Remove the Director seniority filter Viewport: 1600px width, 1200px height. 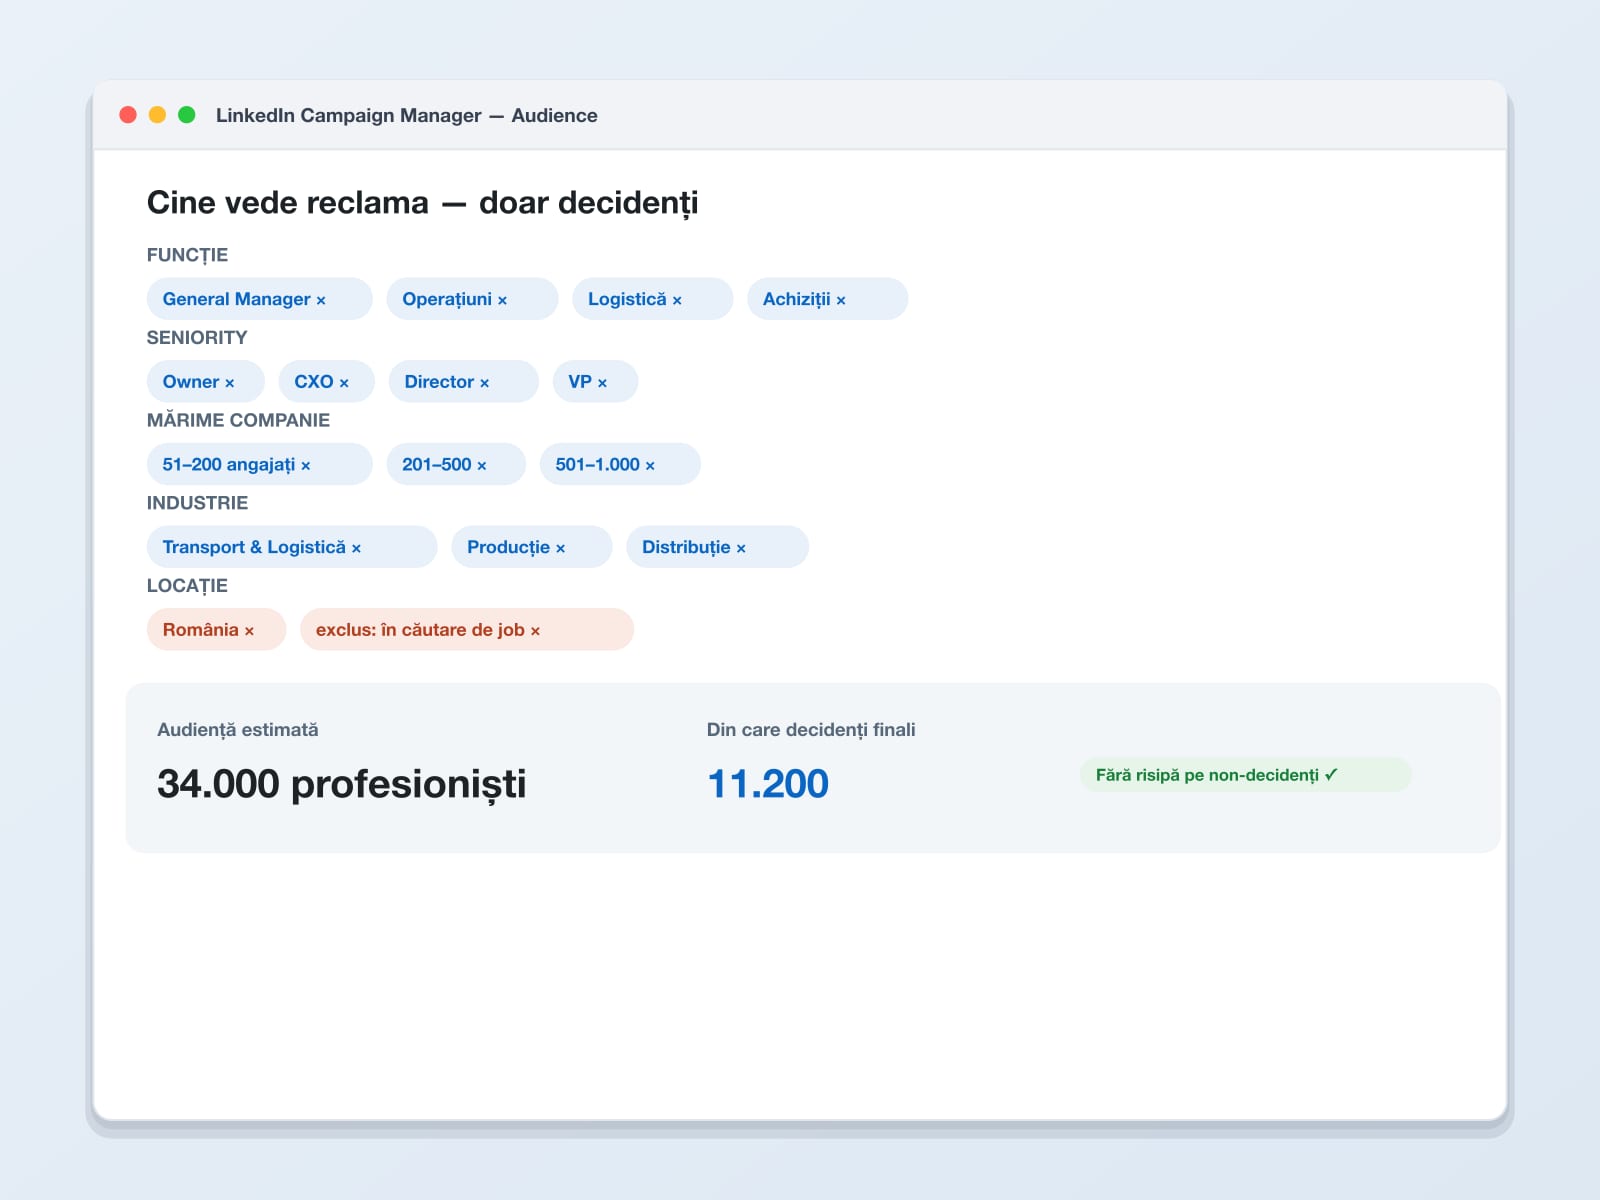coord(484,383)
